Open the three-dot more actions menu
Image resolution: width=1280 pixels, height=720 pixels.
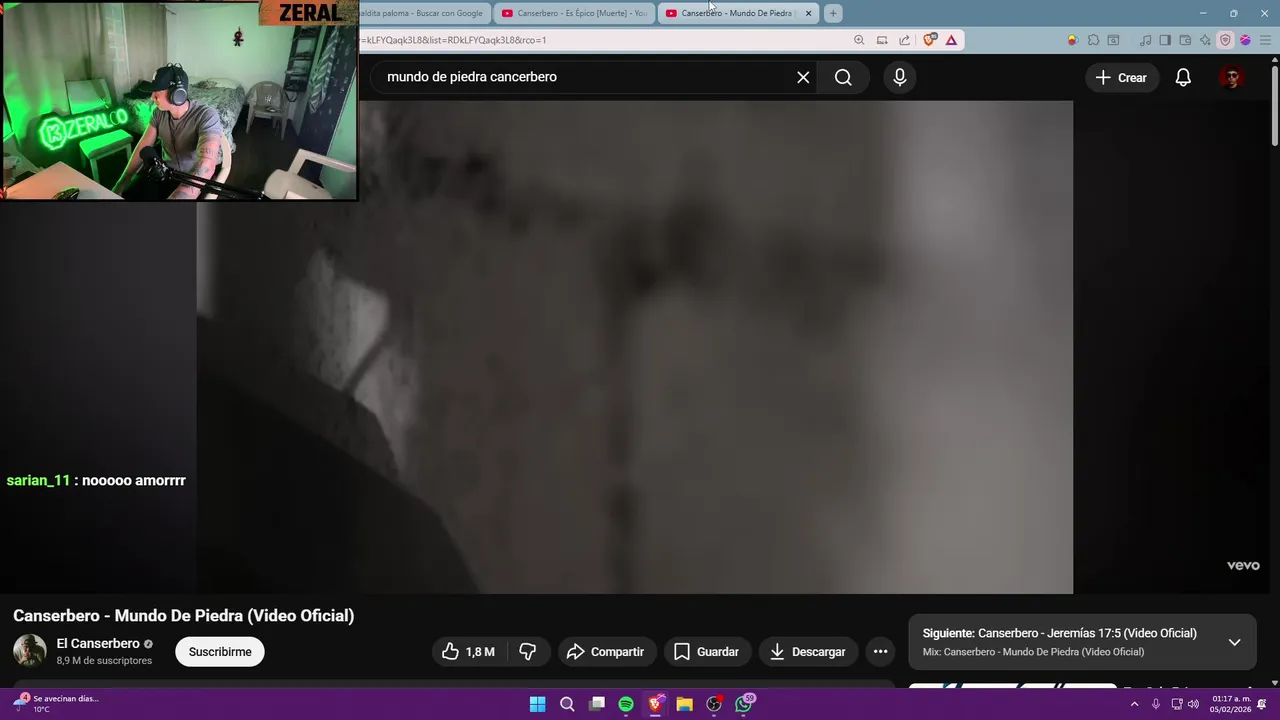(x=880, y=652)
